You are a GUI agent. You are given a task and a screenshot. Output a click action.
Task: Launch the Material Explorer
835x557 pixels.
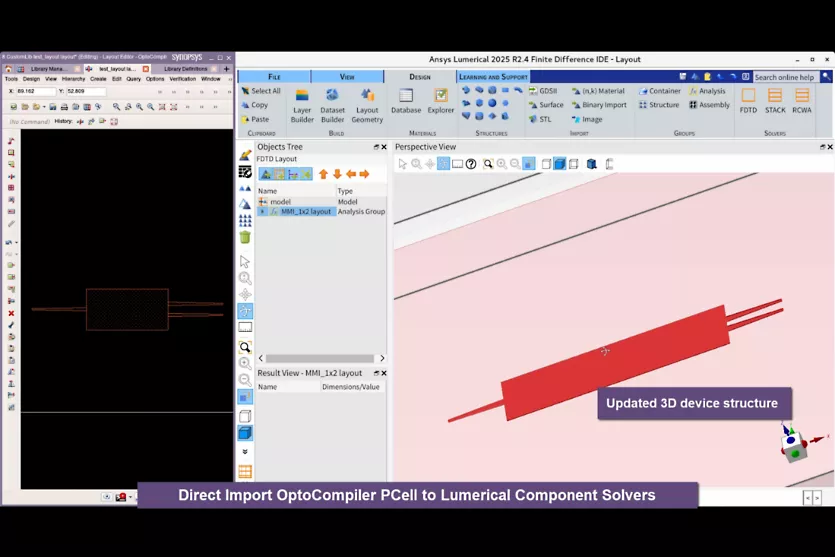[x=440, y=100]
